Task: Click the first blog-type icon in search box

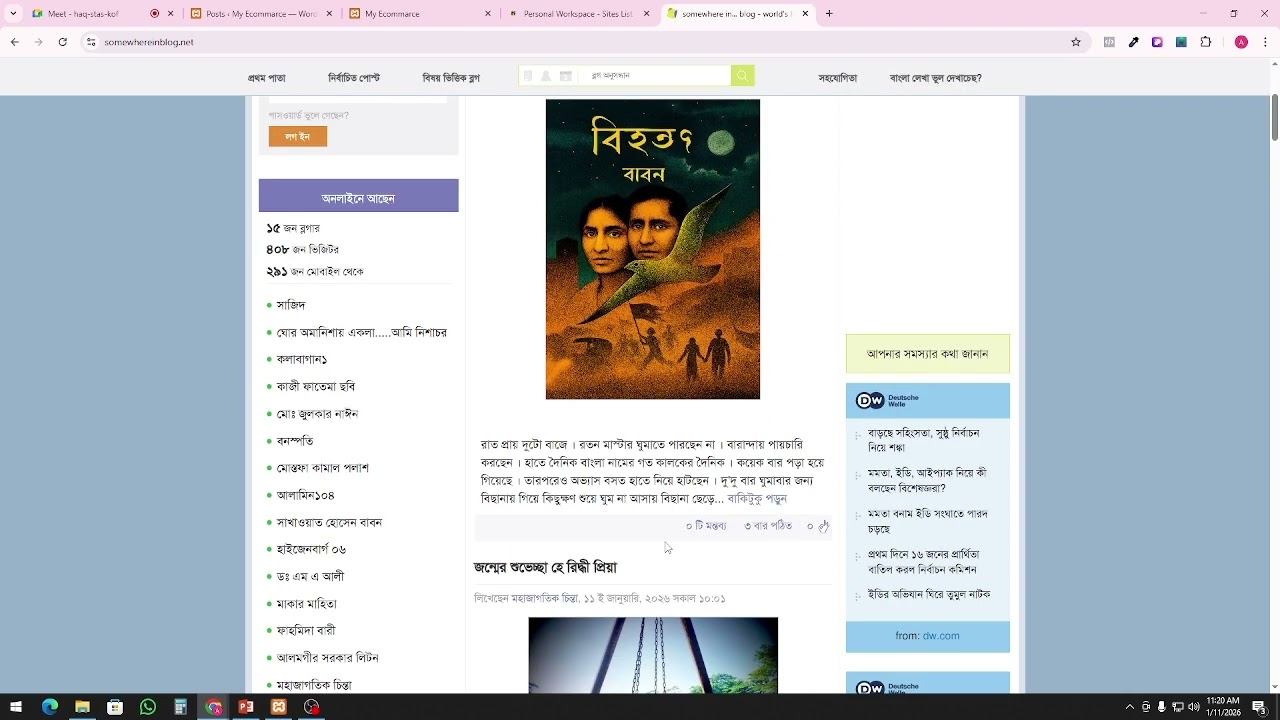Action: click(528, 76)
